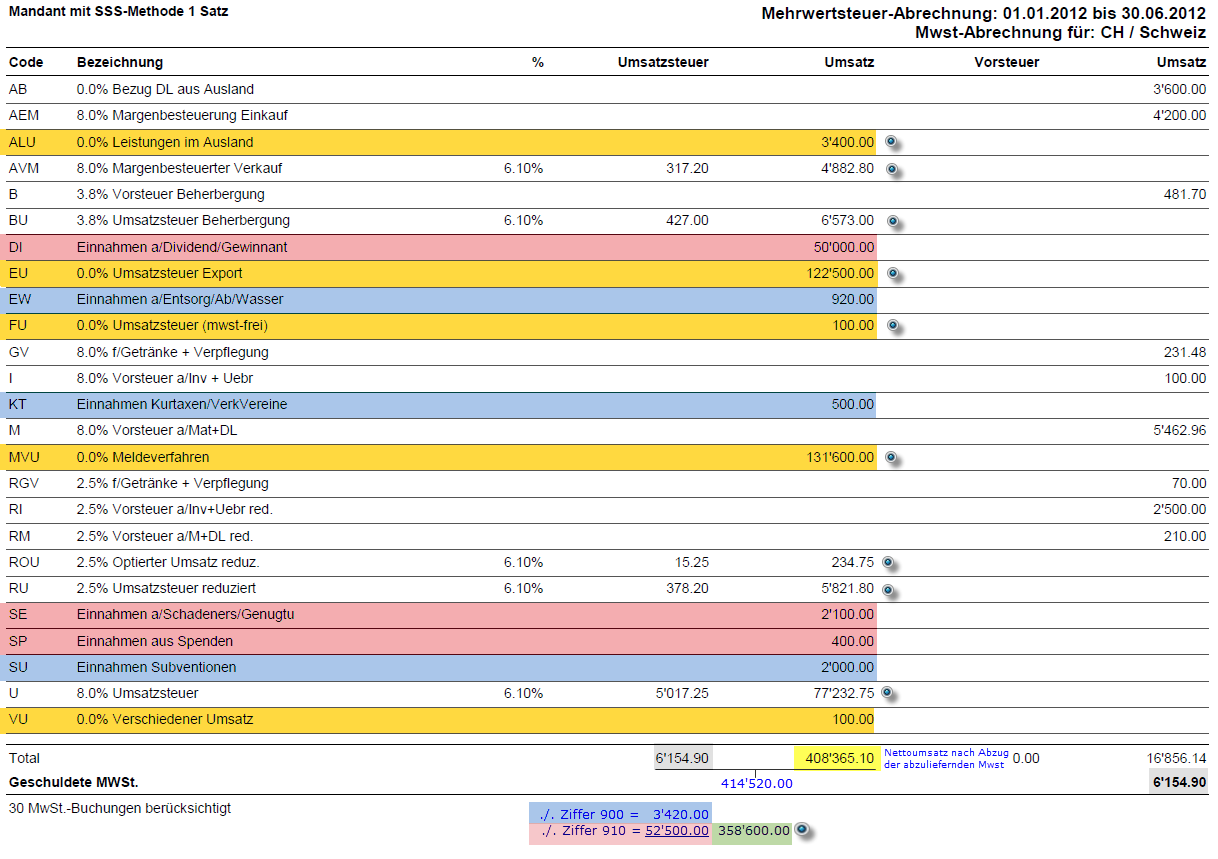Open the underlined Ziffer 910 amount 52'500.00
This screenshot has width=1218, height=859.
677,831
